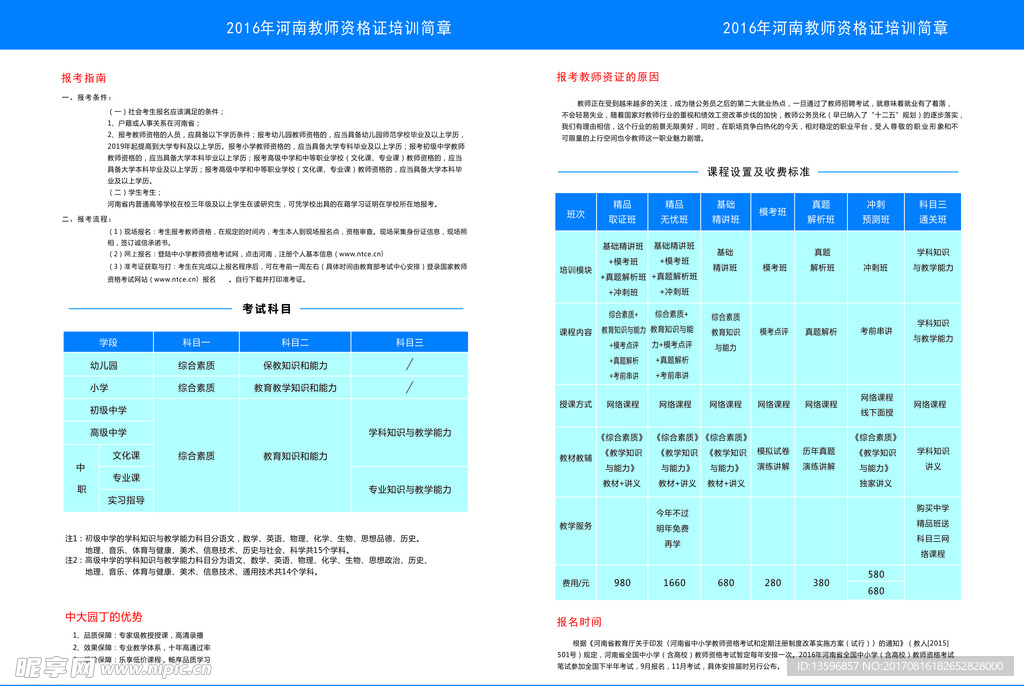Screen dimensions: 1024x686
Task: Click the "科目三通关班" column header
Action: click(933, 212)
